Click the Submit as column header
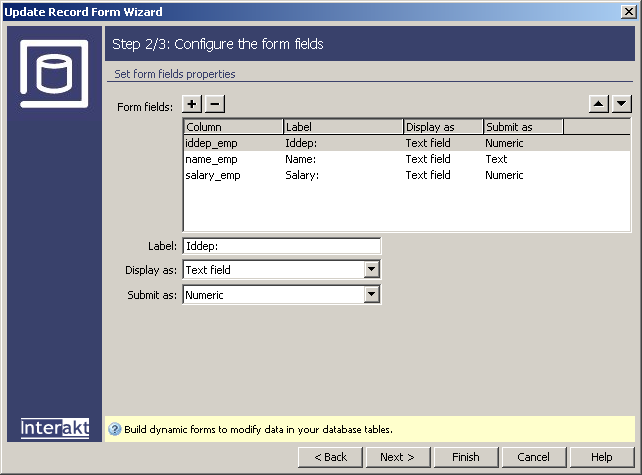The image size is (642, 475). [523, 127]
